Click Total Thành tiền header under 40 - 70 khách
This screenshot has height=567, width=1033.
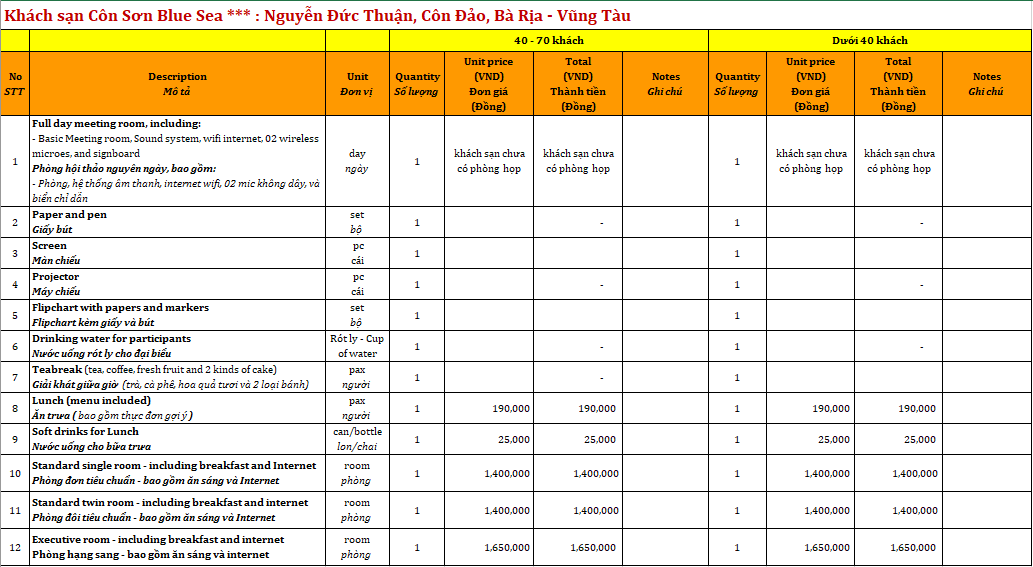click(578, 84)
